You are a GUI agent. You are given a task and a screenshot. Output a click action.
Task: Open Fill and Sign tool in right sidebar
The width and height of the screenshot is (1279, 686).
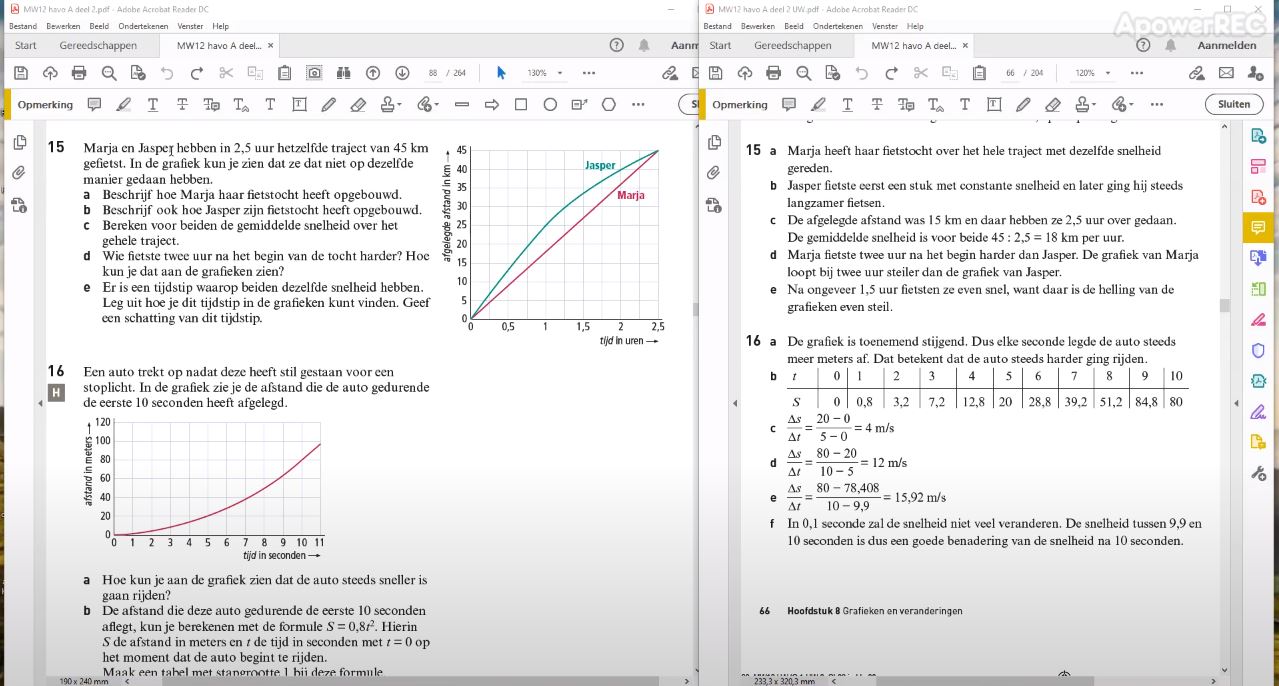coord(1258,411)
